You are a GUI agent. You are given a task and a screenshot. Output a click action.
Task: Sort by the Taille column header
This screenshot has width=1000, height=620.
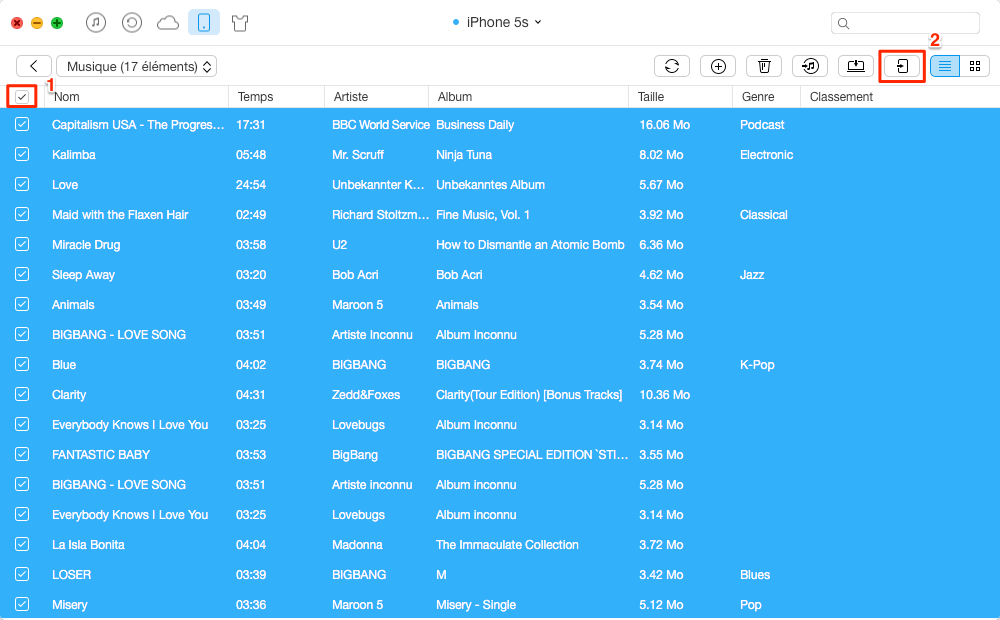(x=680, y=97)
